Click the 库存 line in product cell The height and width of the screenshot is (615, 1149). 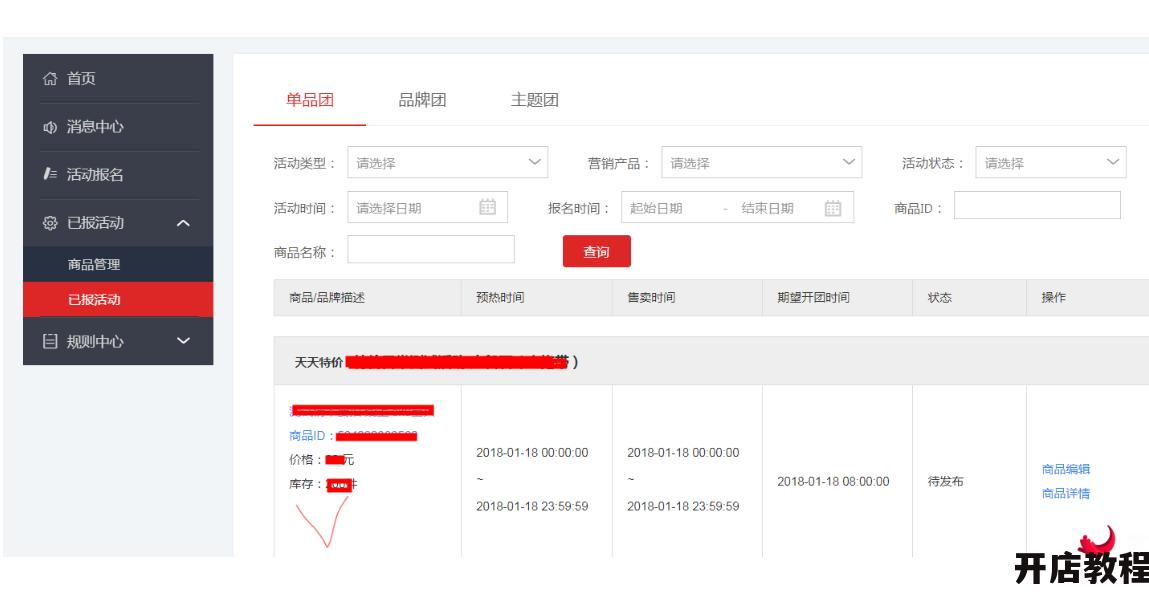point(323,485)
